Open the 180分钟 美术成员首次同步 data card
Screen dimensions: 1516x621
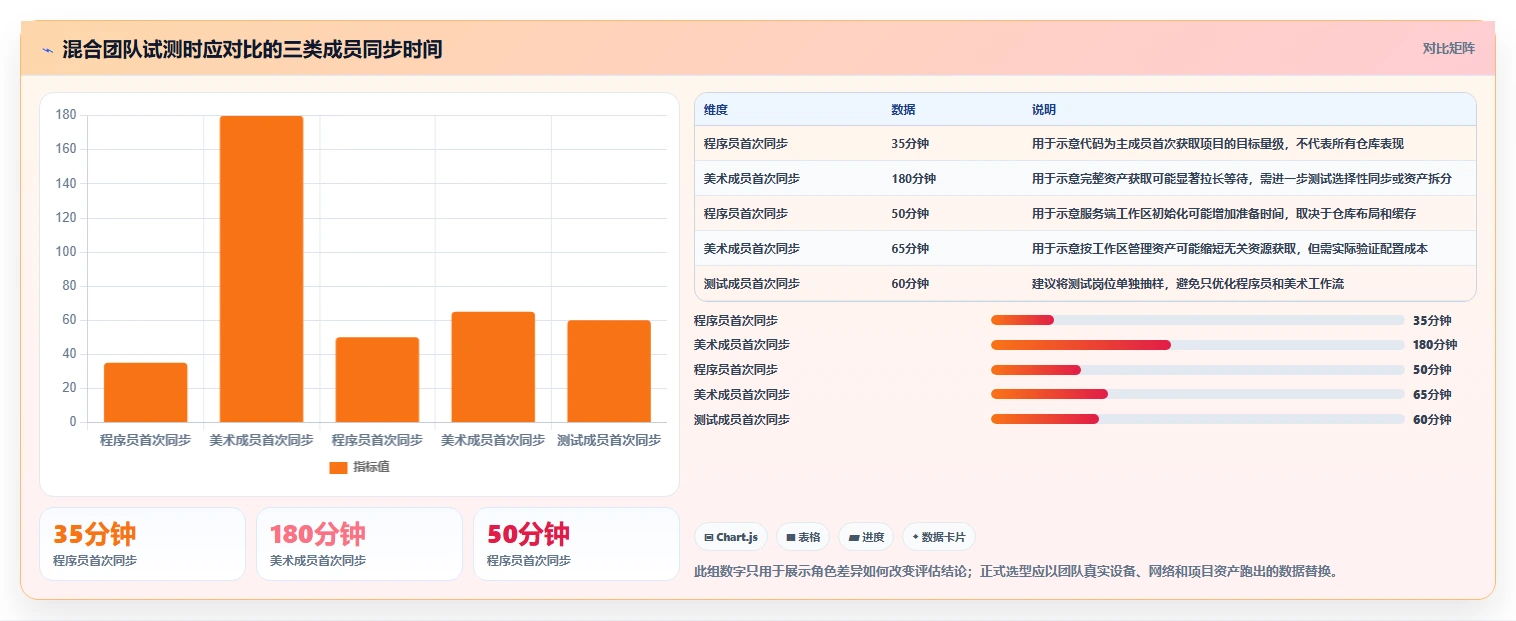[x=359, y=544]
